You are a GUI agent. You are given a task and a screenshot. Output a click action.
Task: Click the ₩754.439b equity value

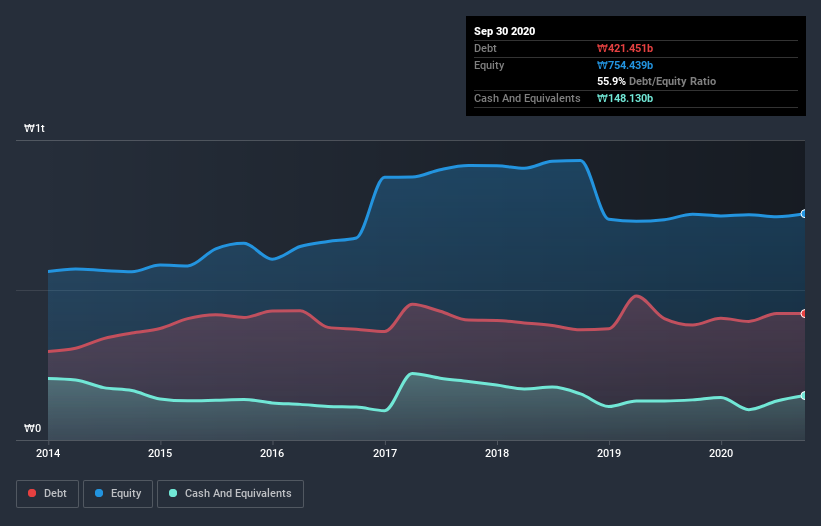point(625,65)
